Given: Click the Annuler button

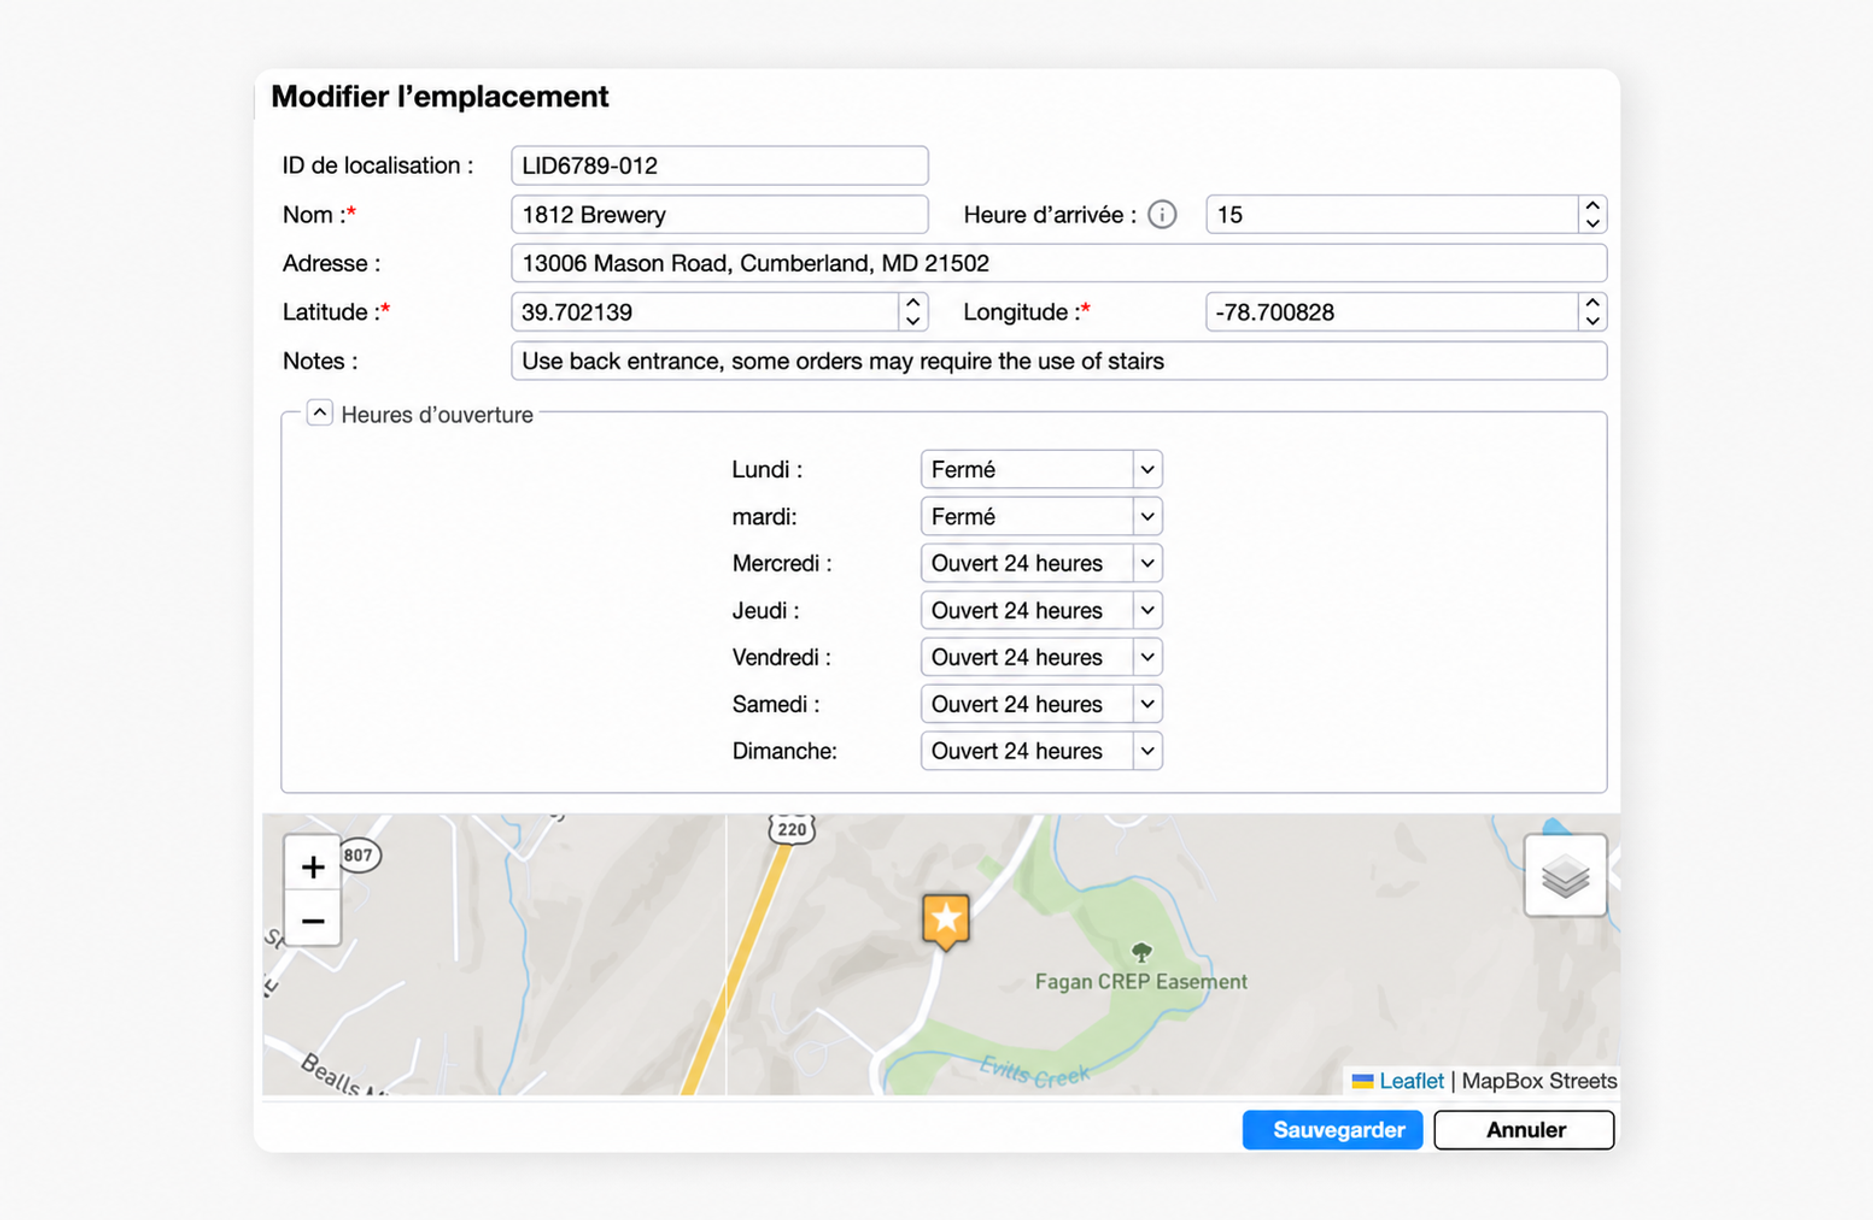Looking at the screenshot, I should click(x=1524, y=1130).
